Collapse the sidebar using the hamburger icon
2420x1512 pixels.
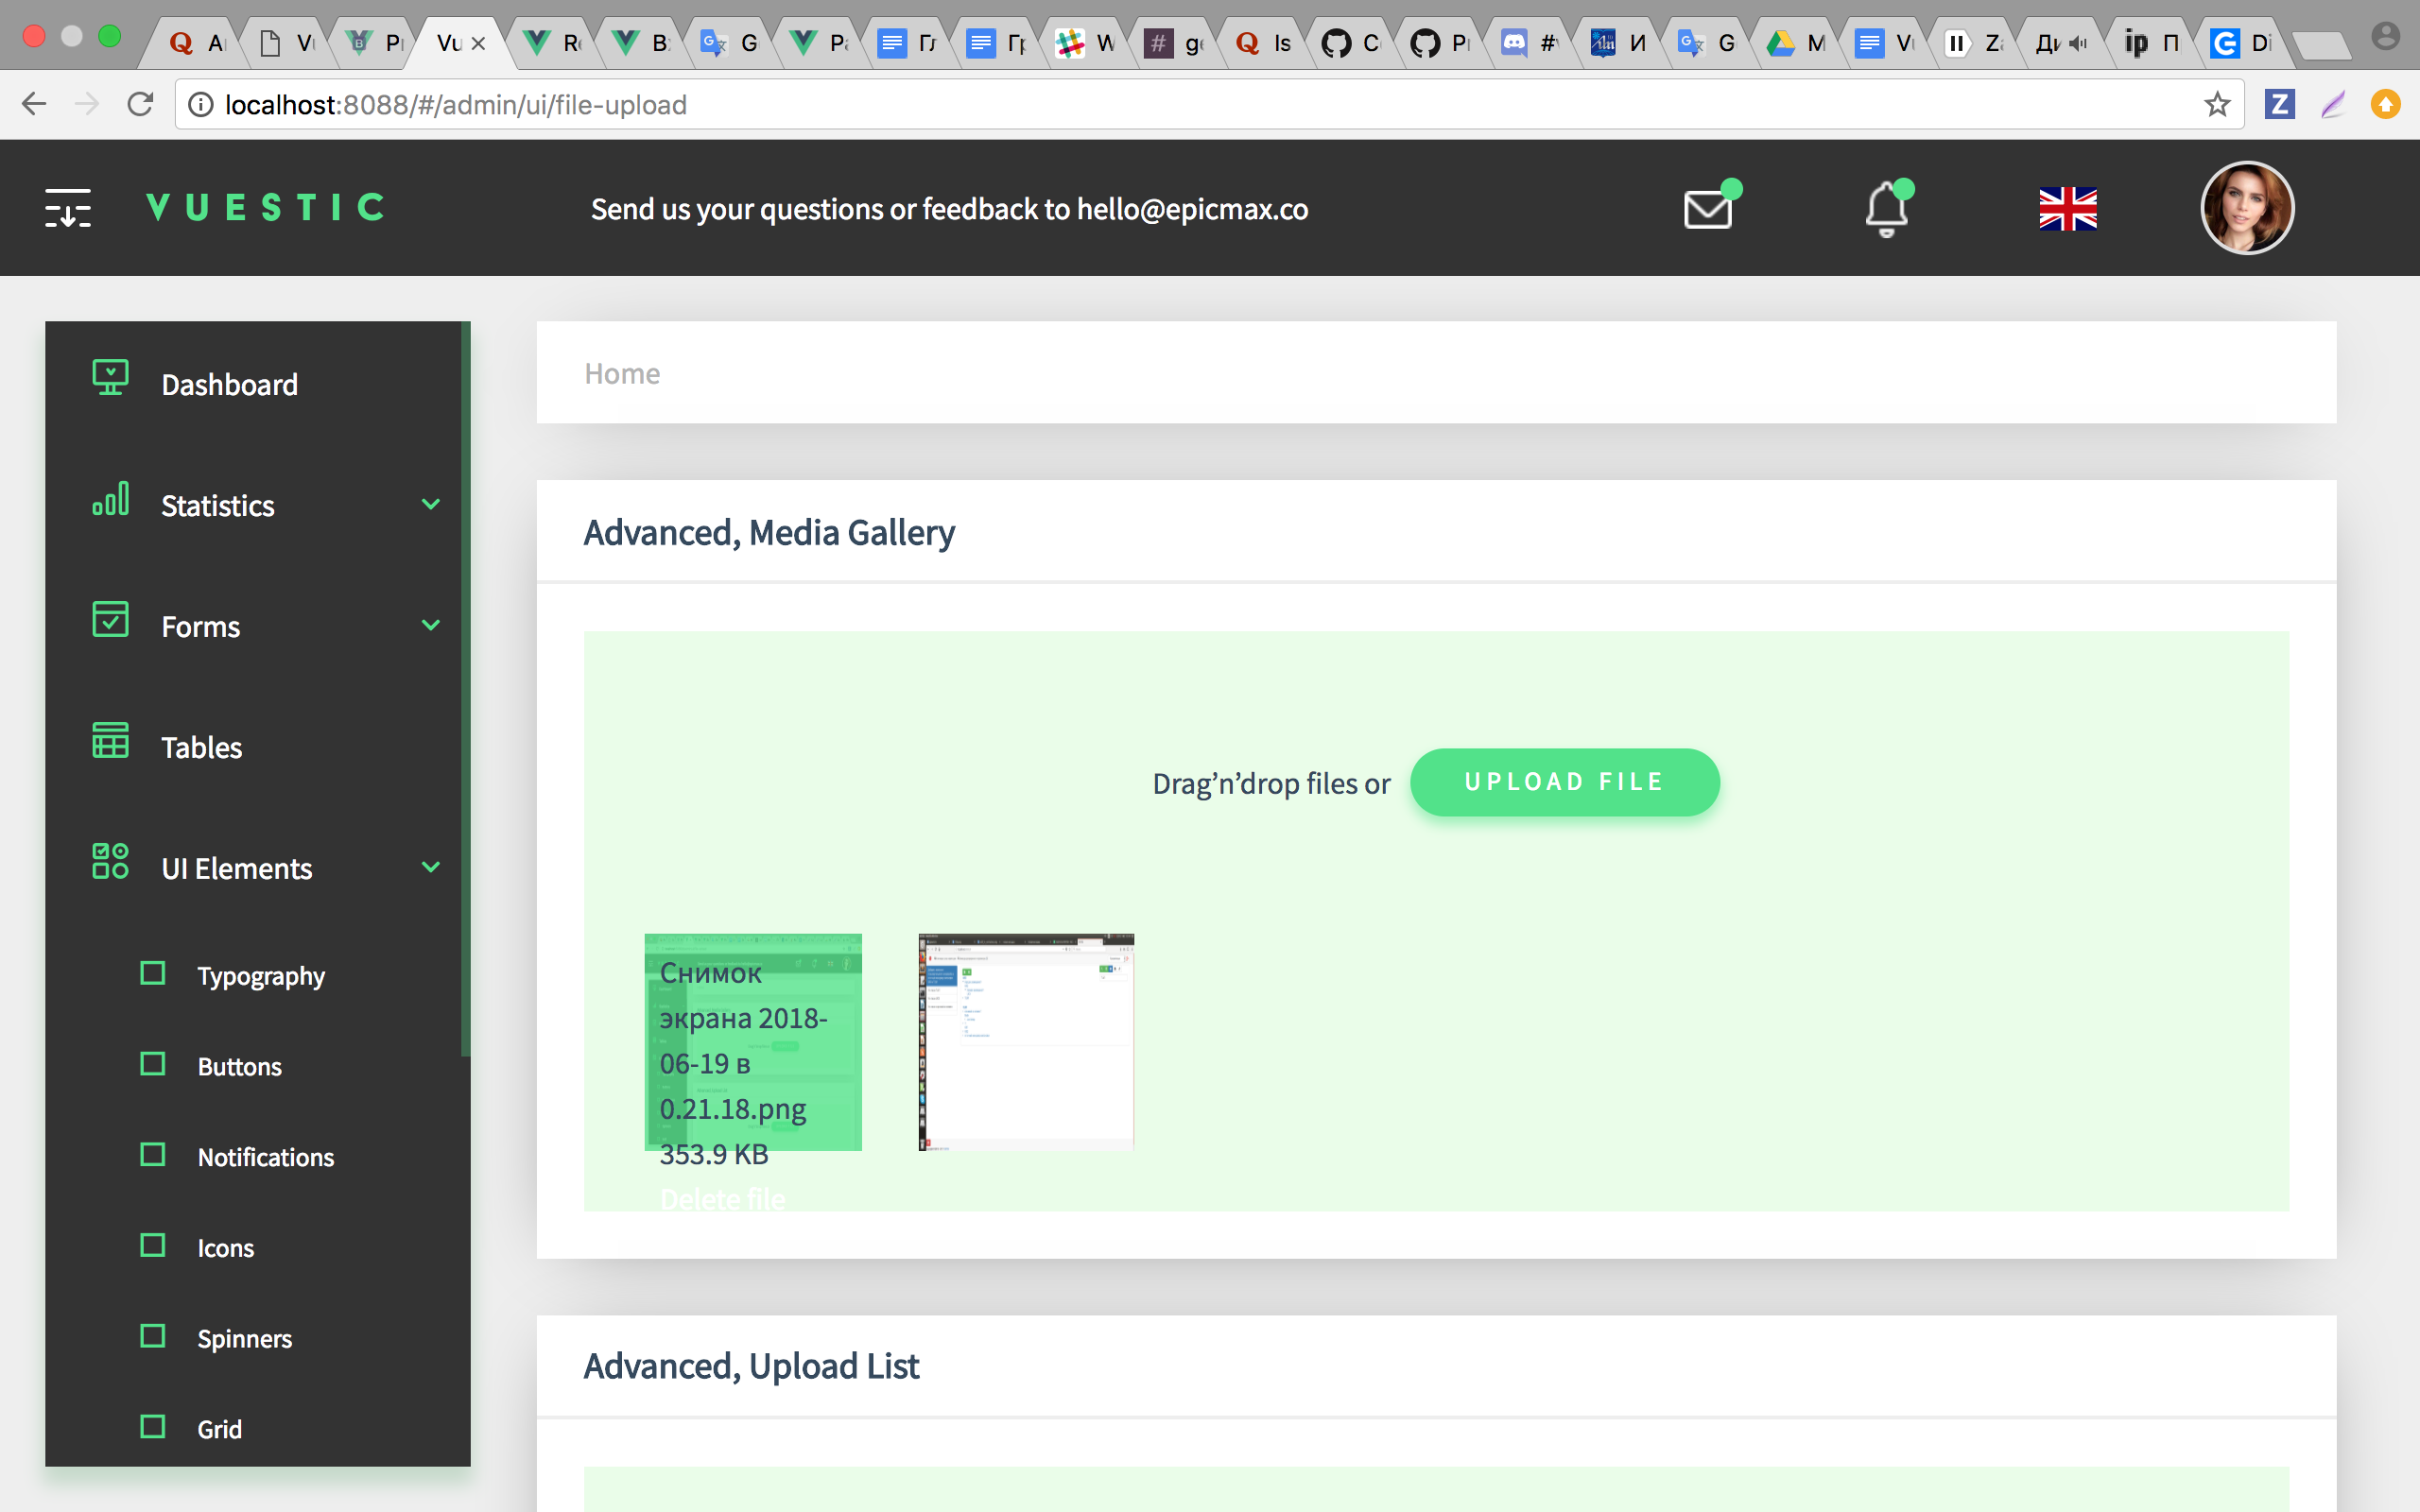[x=67, y=207]
